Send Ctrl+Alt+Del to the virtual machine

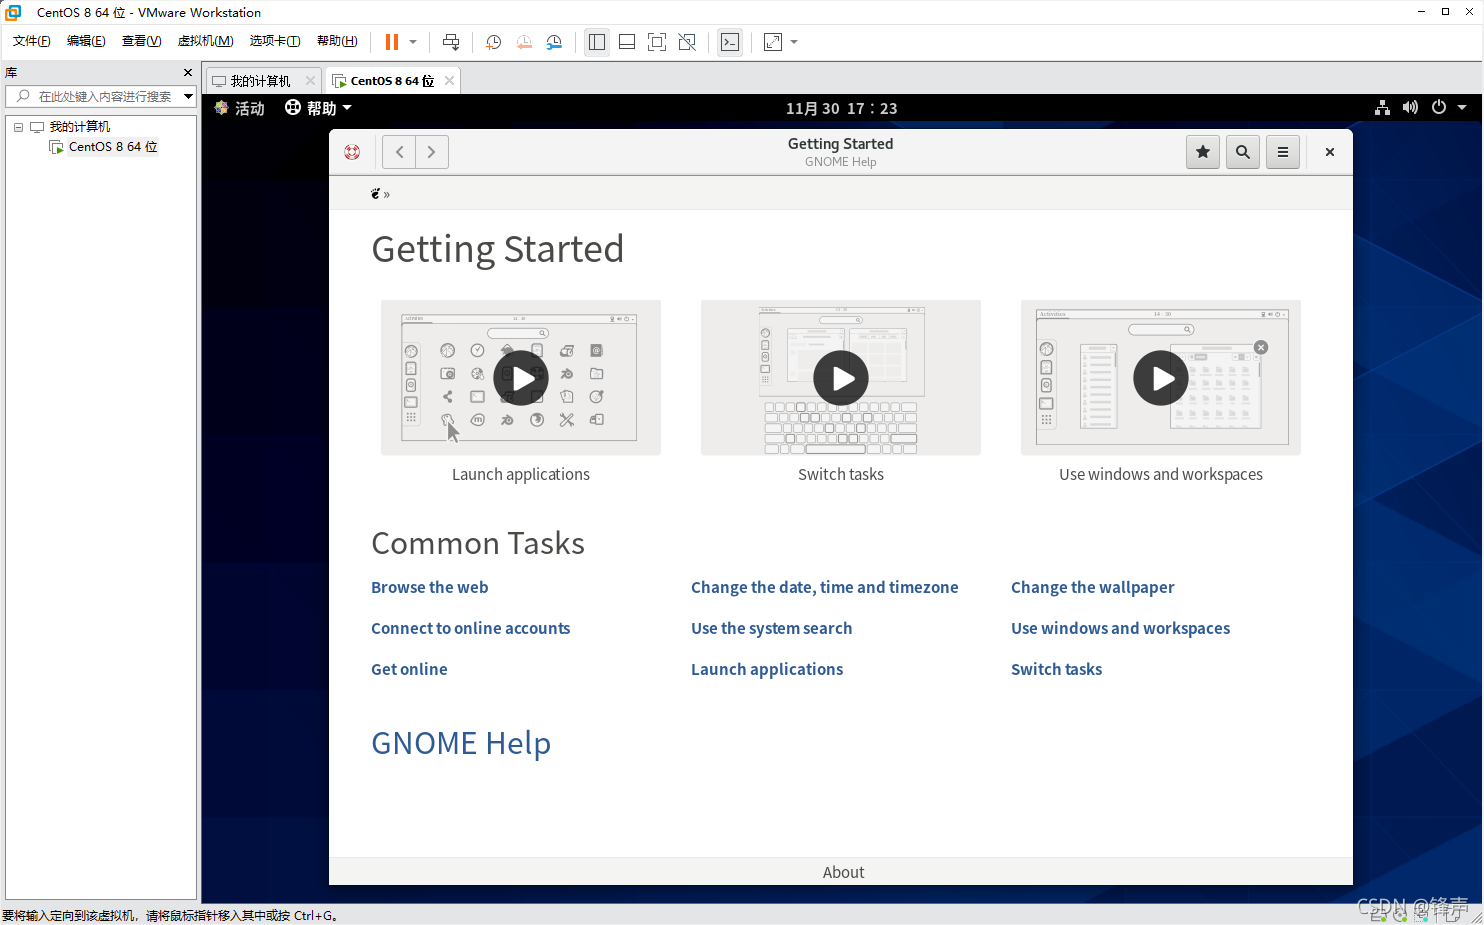(x=451, y=42)
